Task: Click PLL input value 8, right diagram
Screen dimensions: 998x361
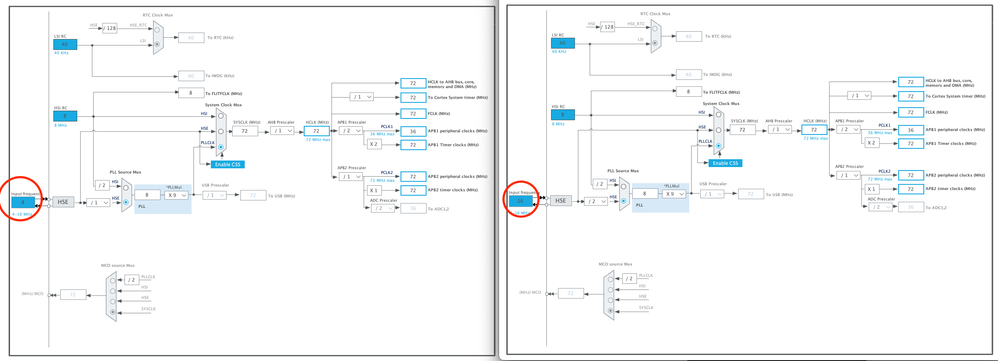Action: tap(645, 194)
